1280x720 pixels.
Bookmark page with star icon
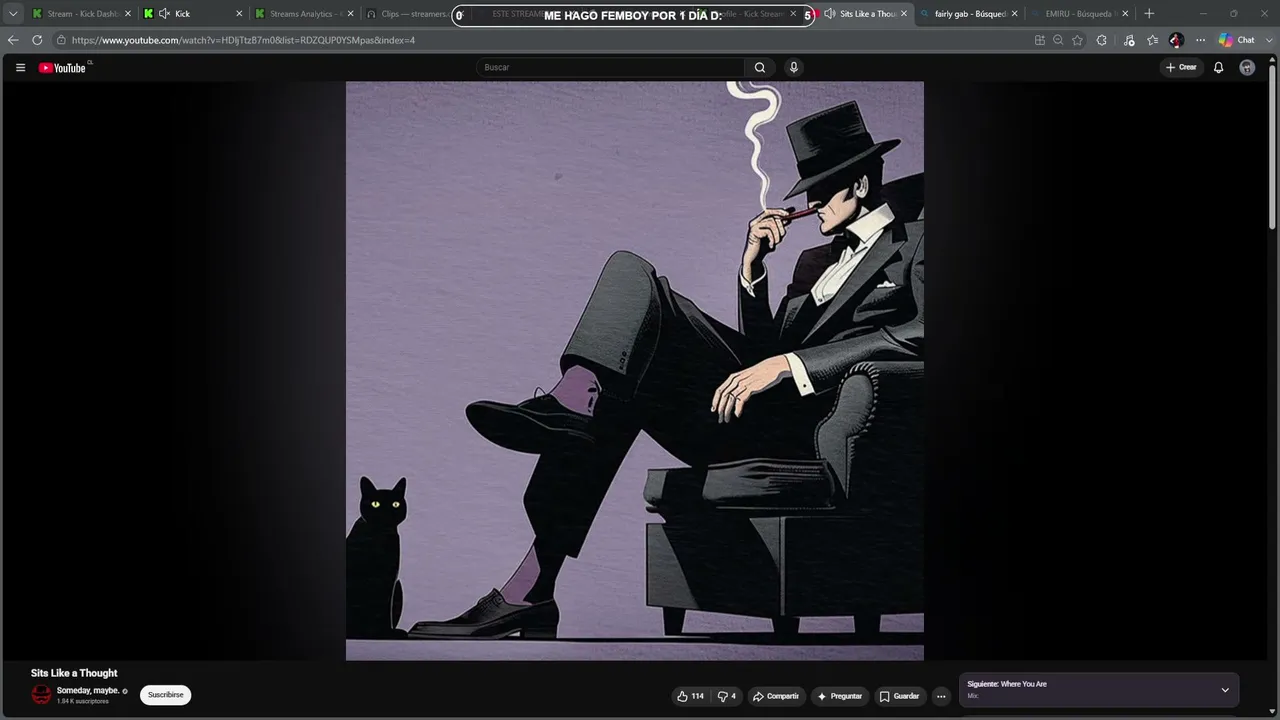pos(1077,40)
